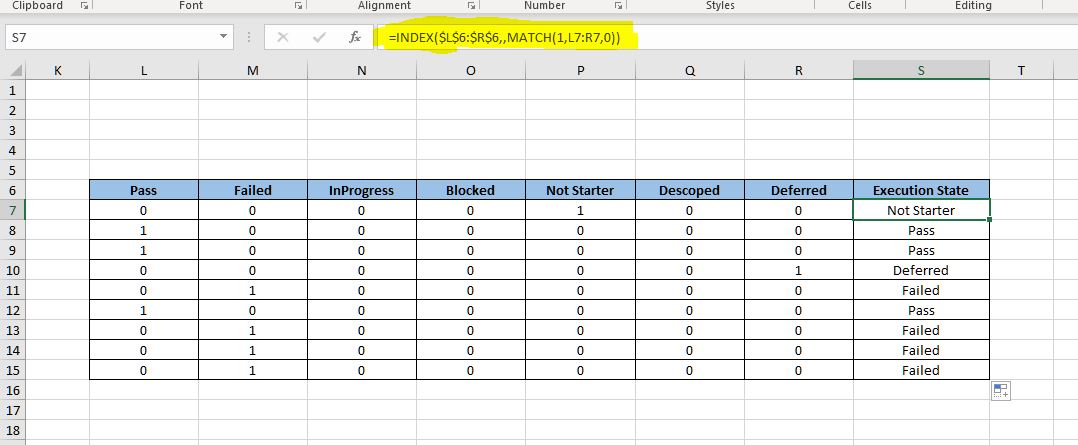Screen dimensions: 1078x445
Task: Select column K header
Action: click(58, 70)
